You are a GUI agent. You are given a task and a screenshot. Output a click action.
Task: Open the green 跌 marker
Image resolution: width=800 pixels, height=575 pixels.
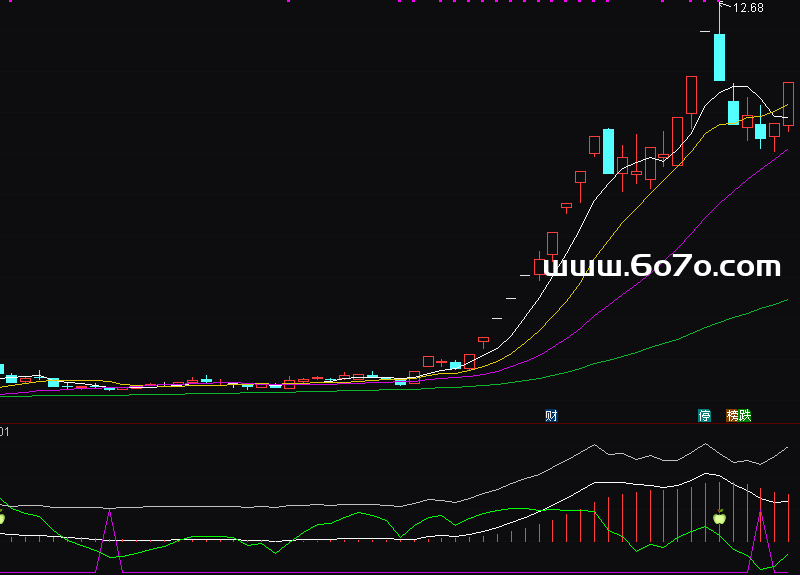tap(745, 416)
